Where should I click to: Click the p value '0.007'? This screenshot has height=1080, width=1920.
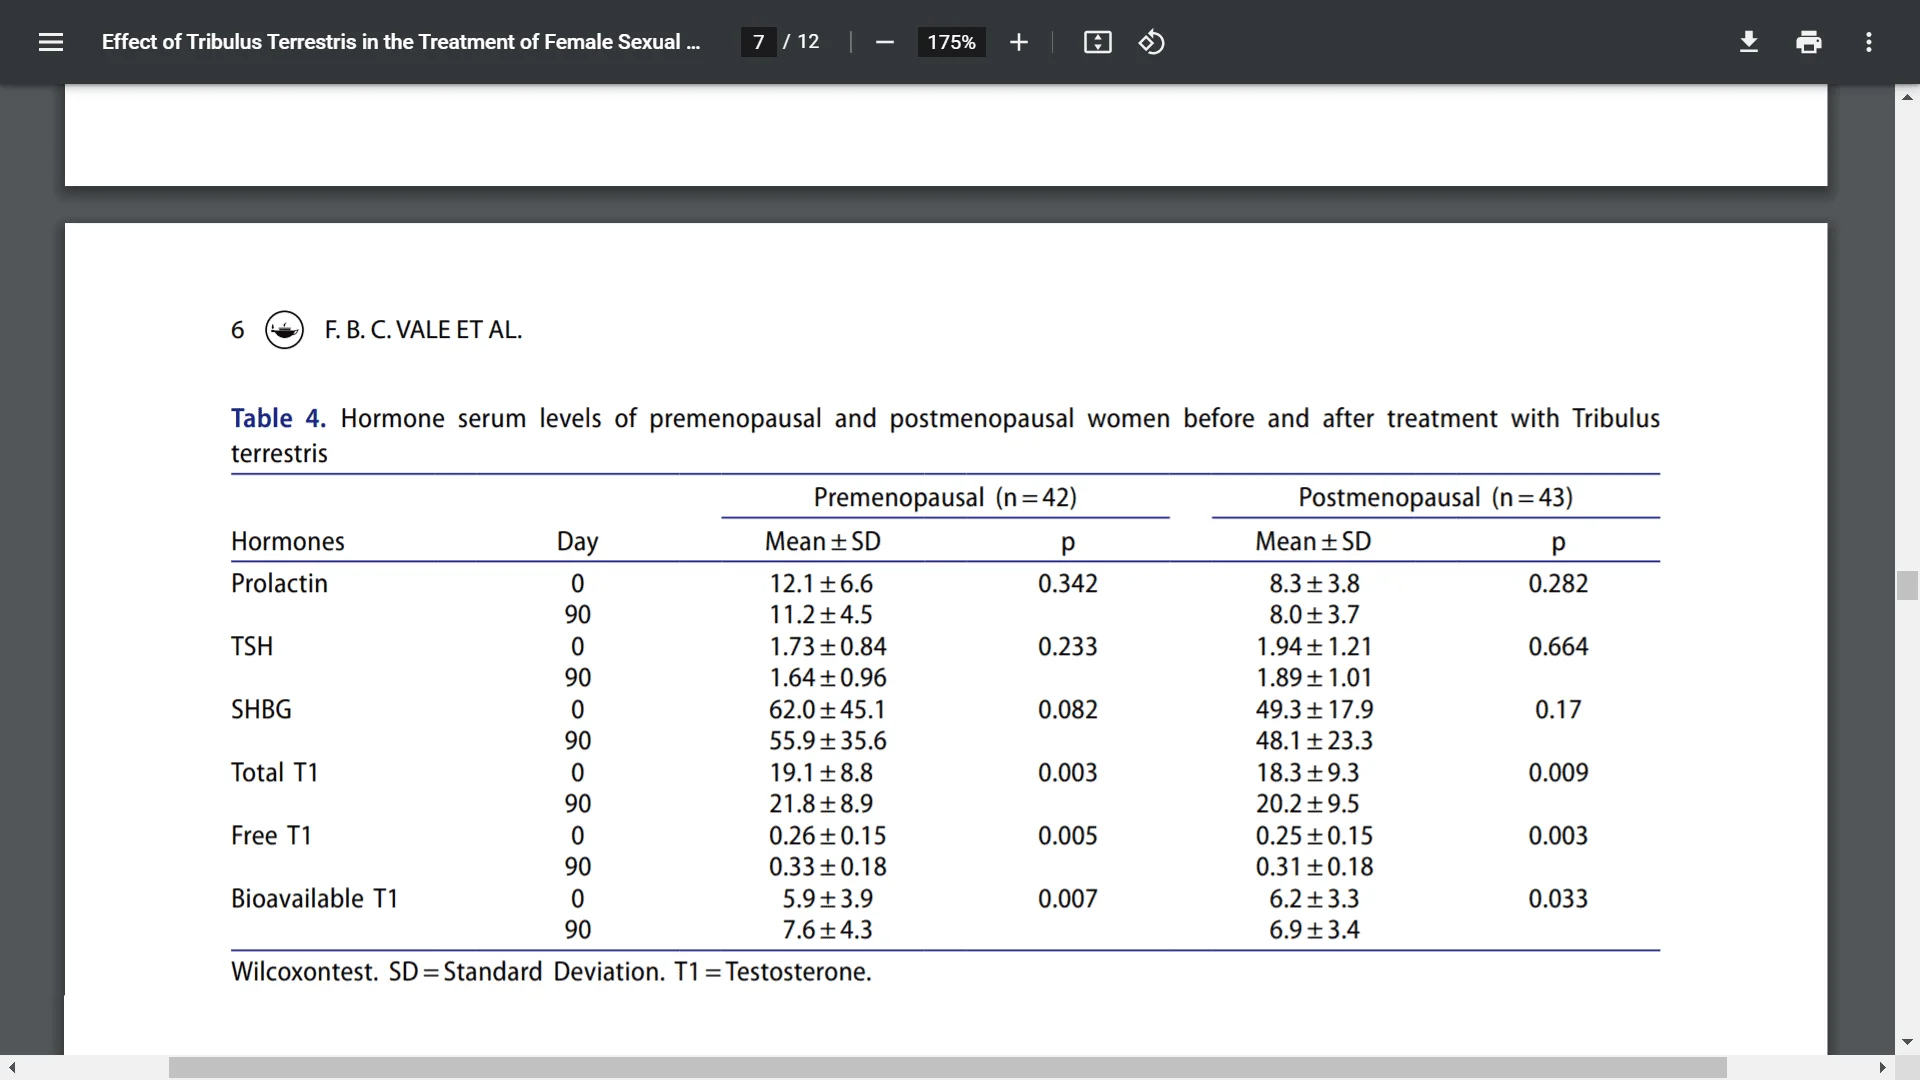click(1067, 898)
